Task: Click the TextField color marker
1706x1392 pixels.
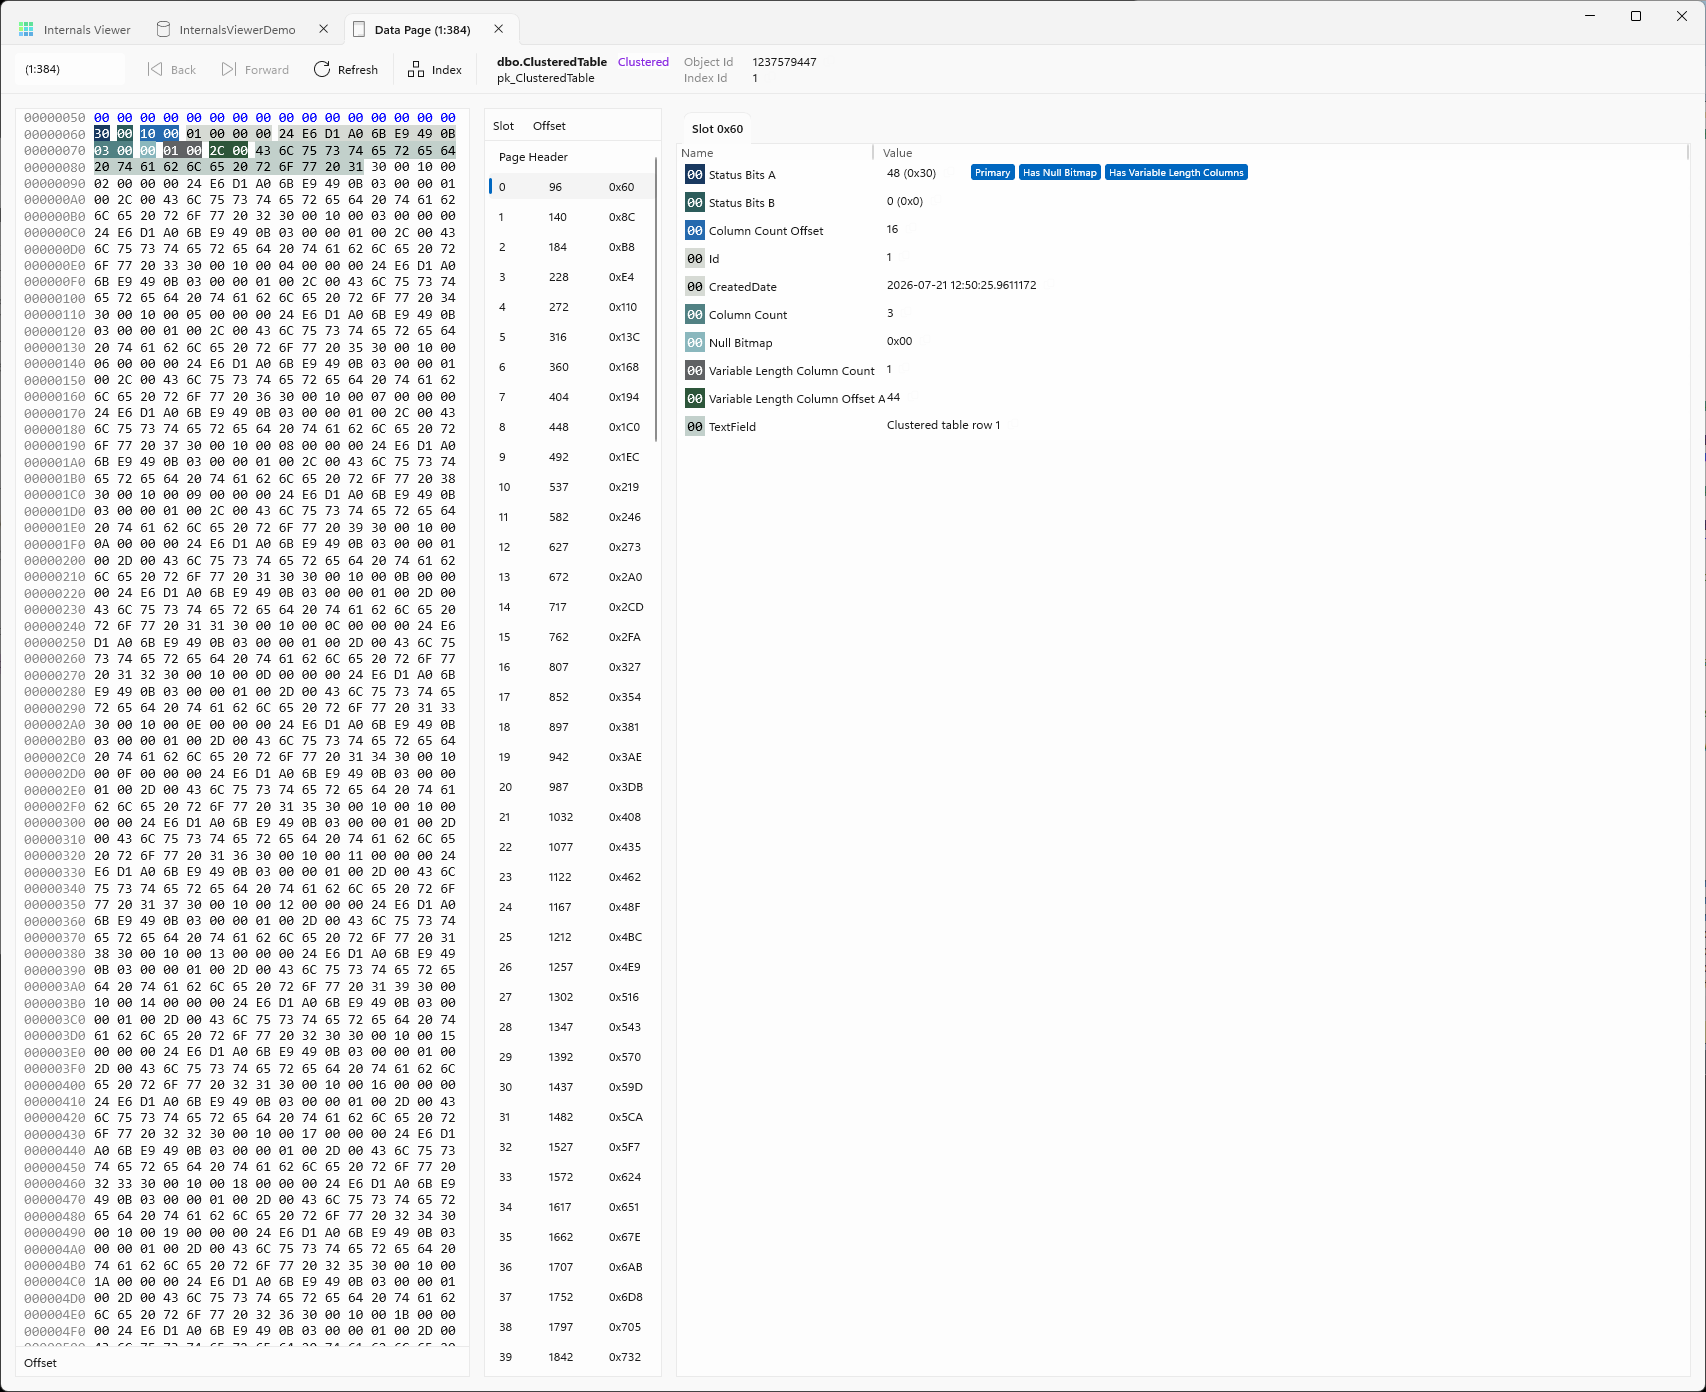Action: point(695,427)
